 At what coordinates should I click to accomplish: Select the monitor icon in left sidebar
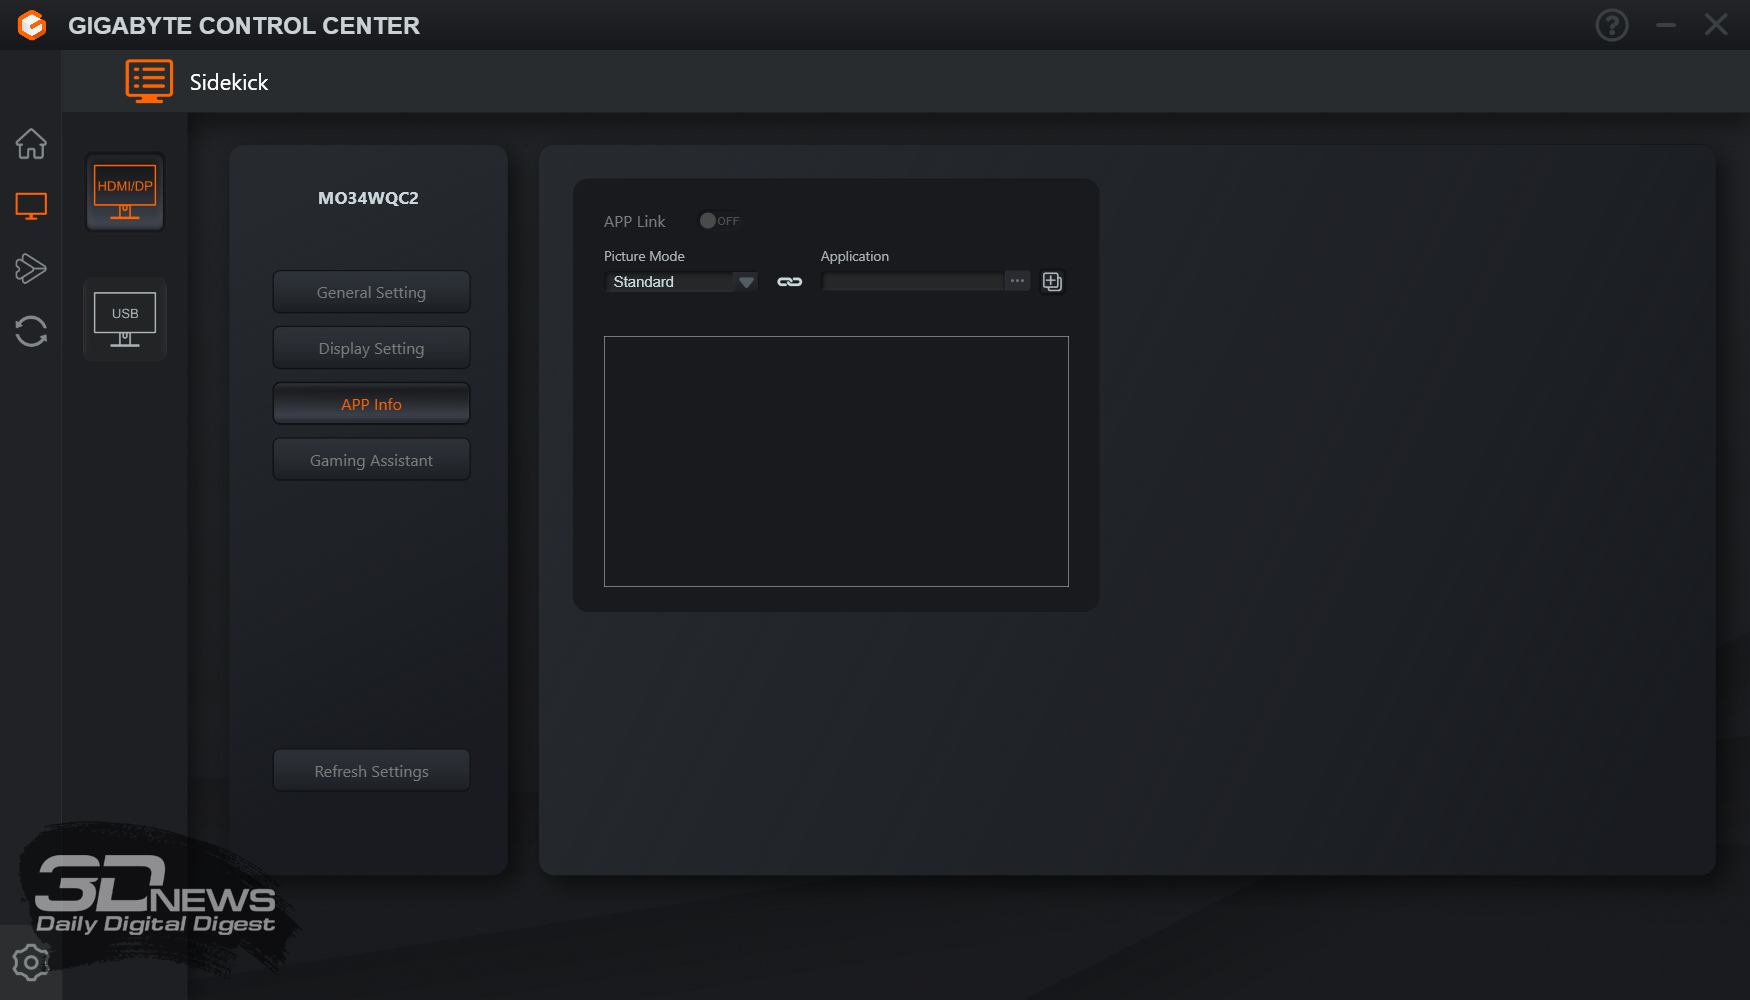31,206
